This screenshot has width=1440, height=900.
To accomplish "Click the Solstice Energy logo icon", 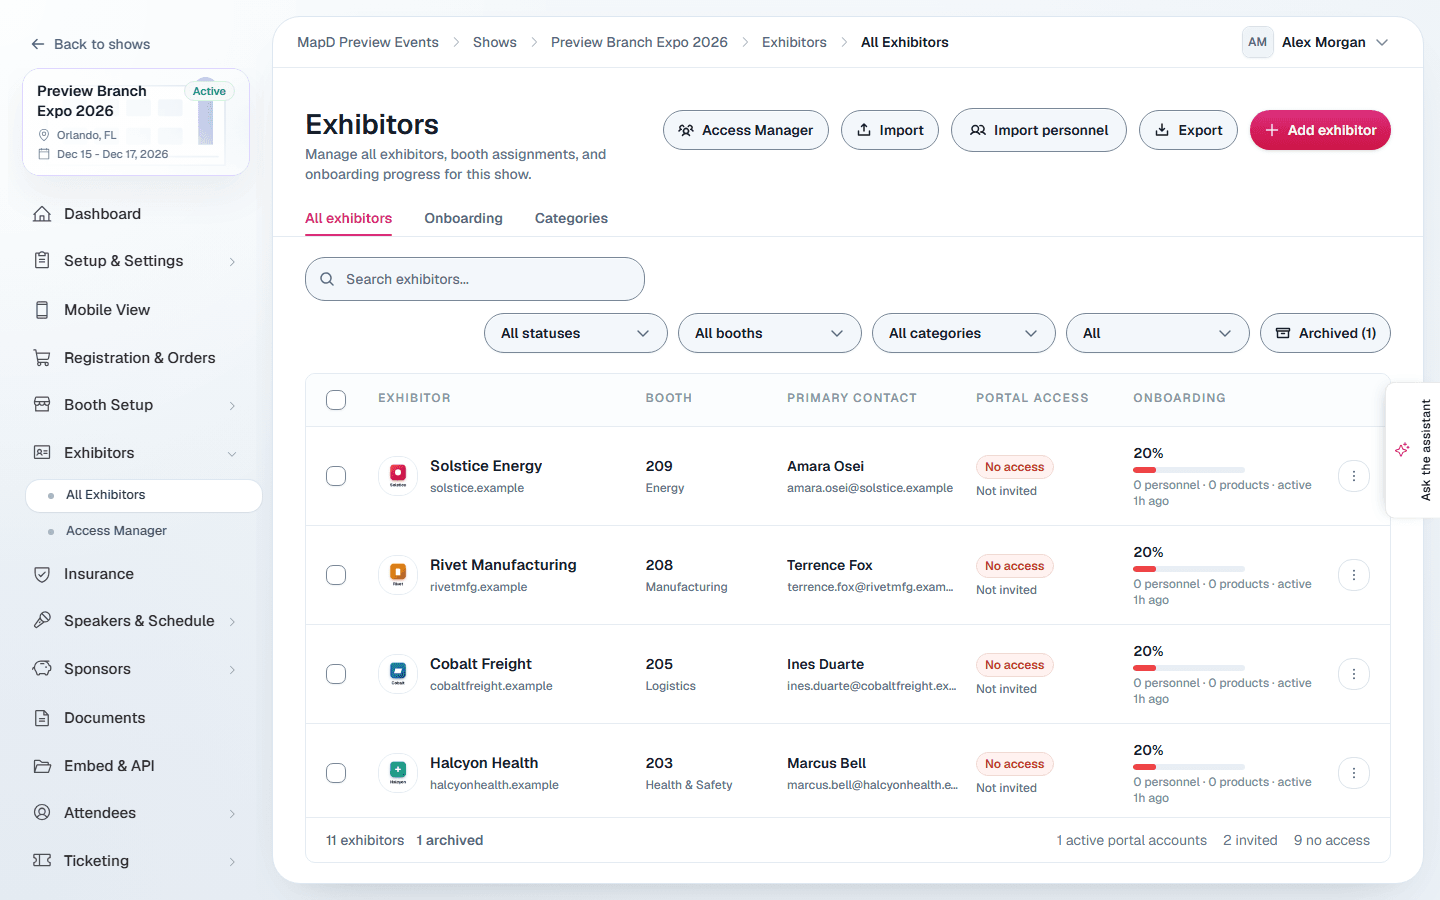I will pos(398,476).
